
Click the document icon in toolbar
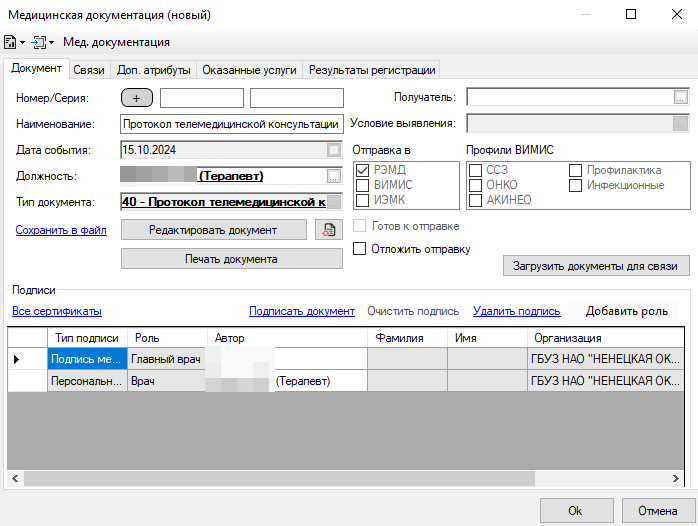tap(10, 42)
